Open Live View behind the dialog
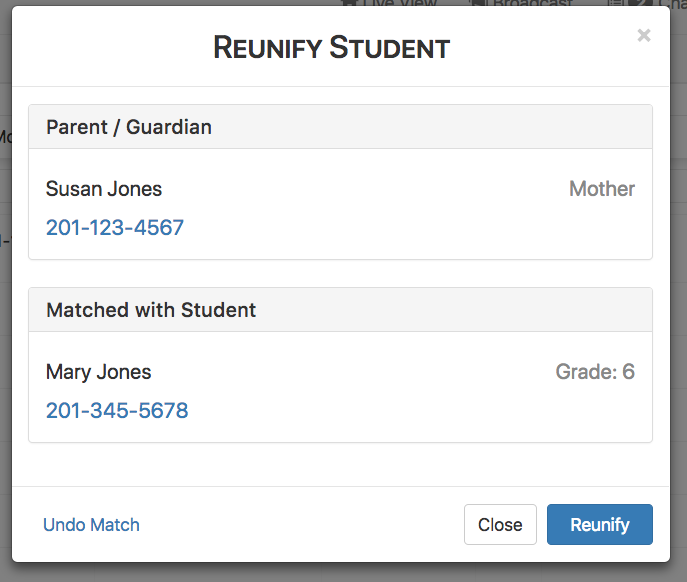This screenshot has width=687, height=582. [400, 3]
